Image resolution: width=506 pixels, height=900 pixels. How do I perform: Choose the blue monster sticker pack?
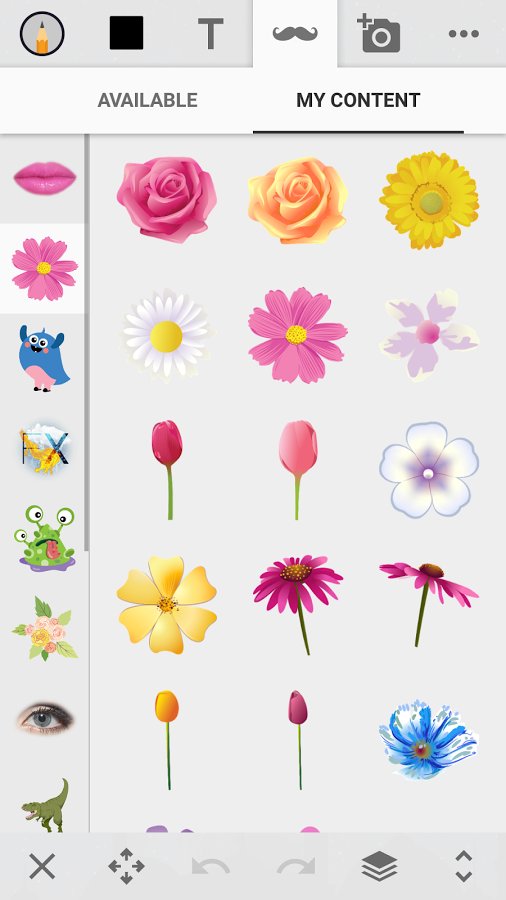click(x=44, y=358)
